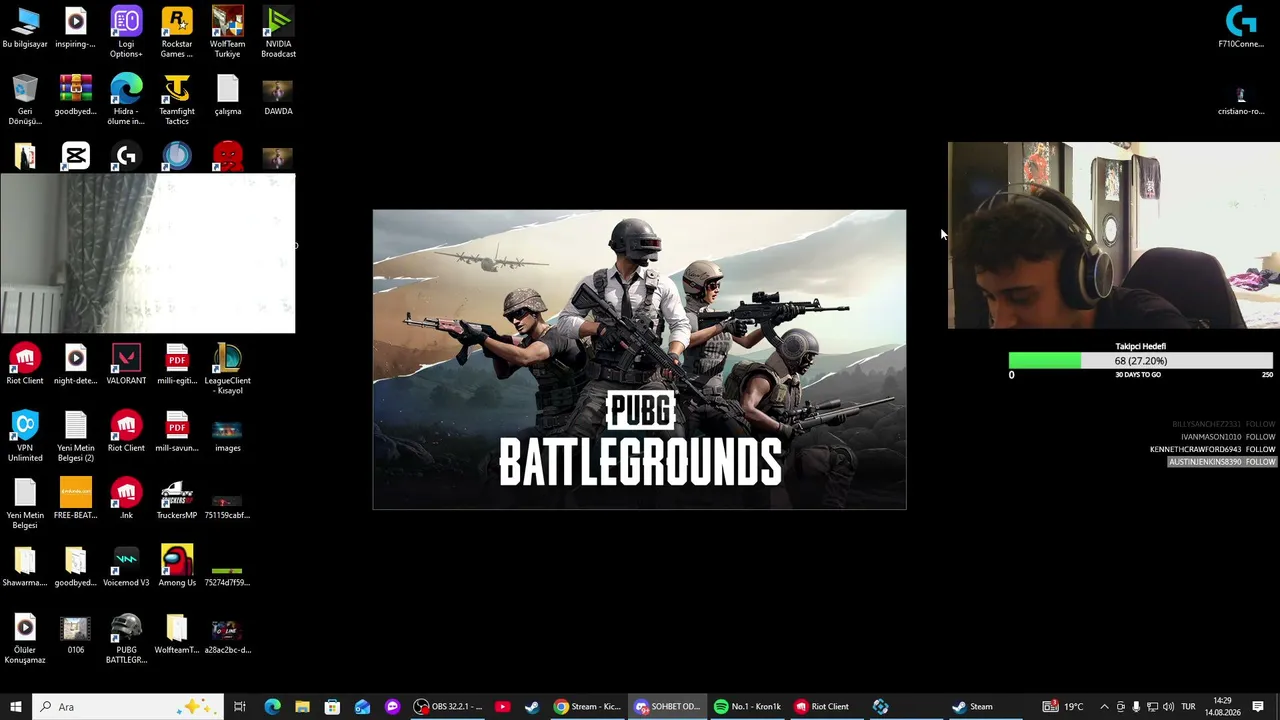Click the PUBG Battlegrounds splash image
Screen dimensions: 1280x720
pos(640,360)
